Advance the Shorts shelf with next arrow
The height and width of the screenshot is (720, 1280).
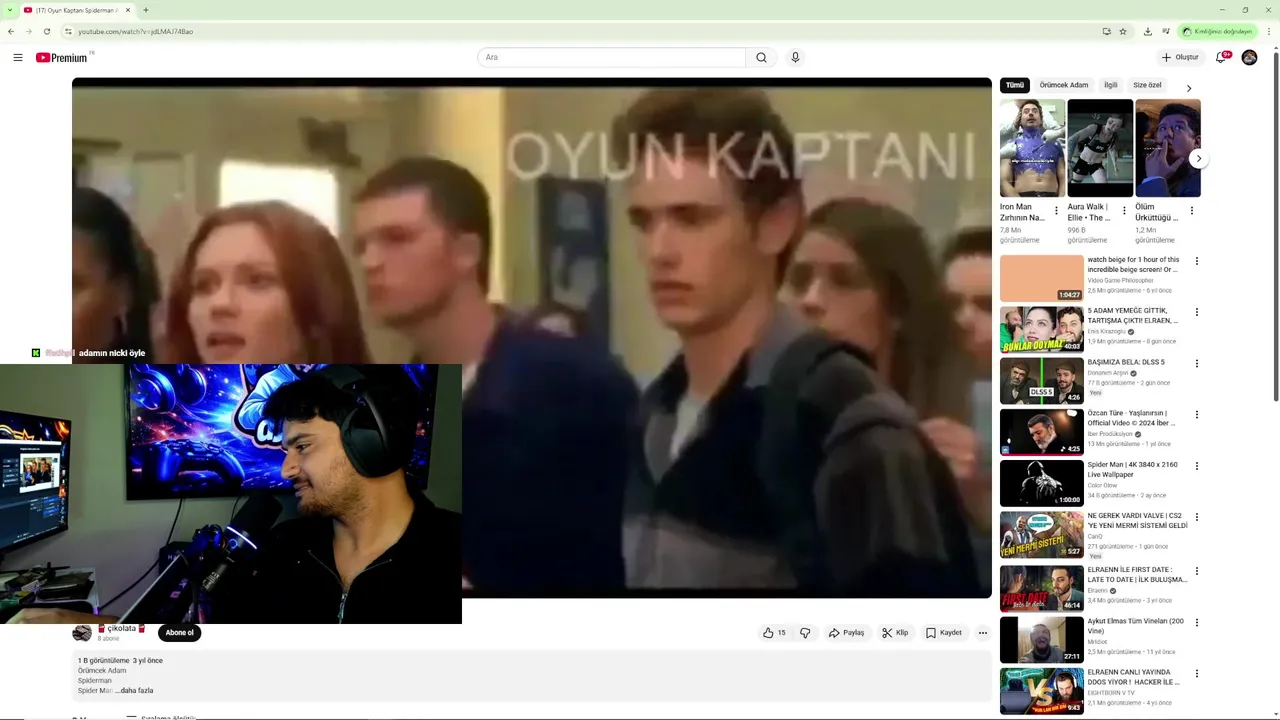[1198, 158]
